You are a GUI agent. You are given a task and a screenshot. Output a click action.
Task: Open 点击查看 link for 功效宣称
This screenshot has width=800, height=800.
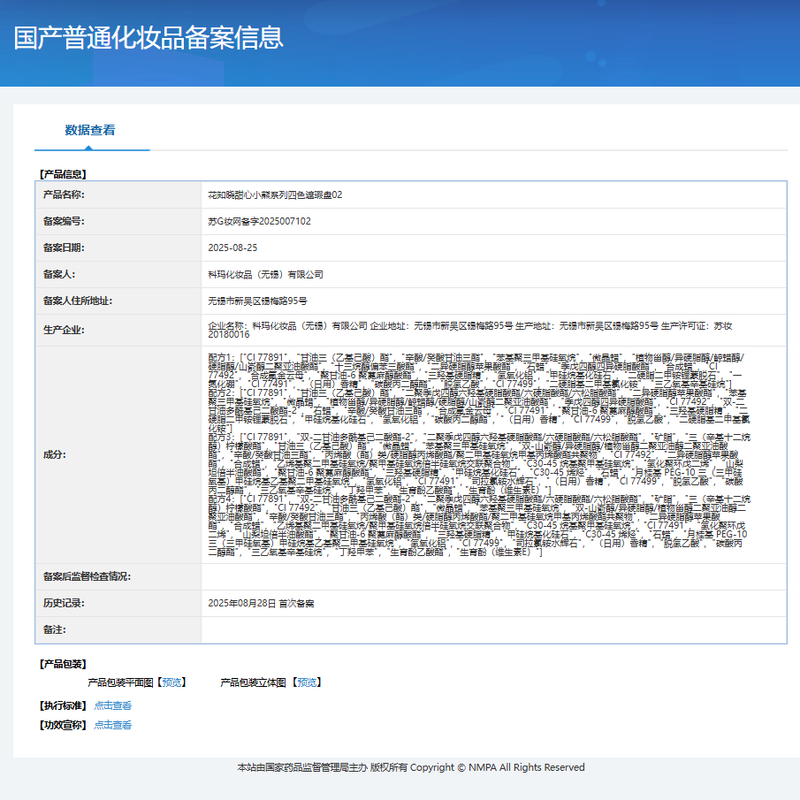click(113, 725)
